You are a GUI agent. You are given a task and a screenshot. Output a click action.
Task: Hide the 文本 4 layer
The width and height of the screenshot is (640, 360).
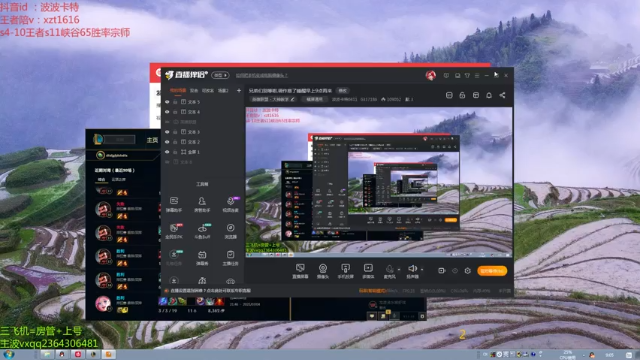[x=167, y=111]
